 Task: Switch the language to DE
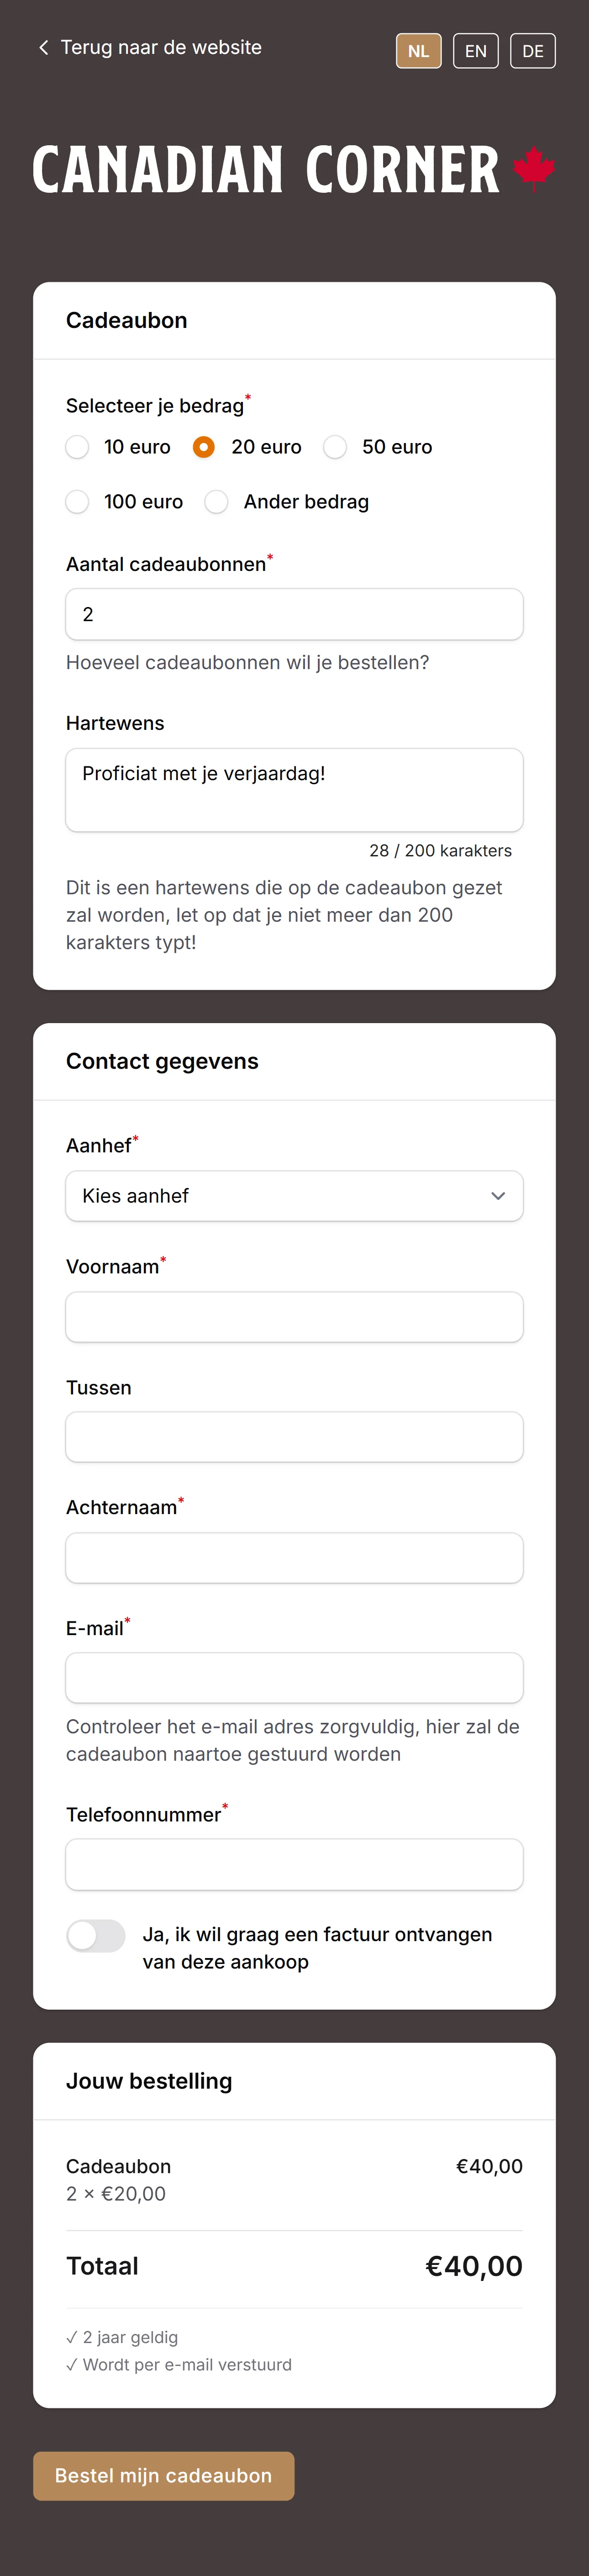click(x=533, y=50)
